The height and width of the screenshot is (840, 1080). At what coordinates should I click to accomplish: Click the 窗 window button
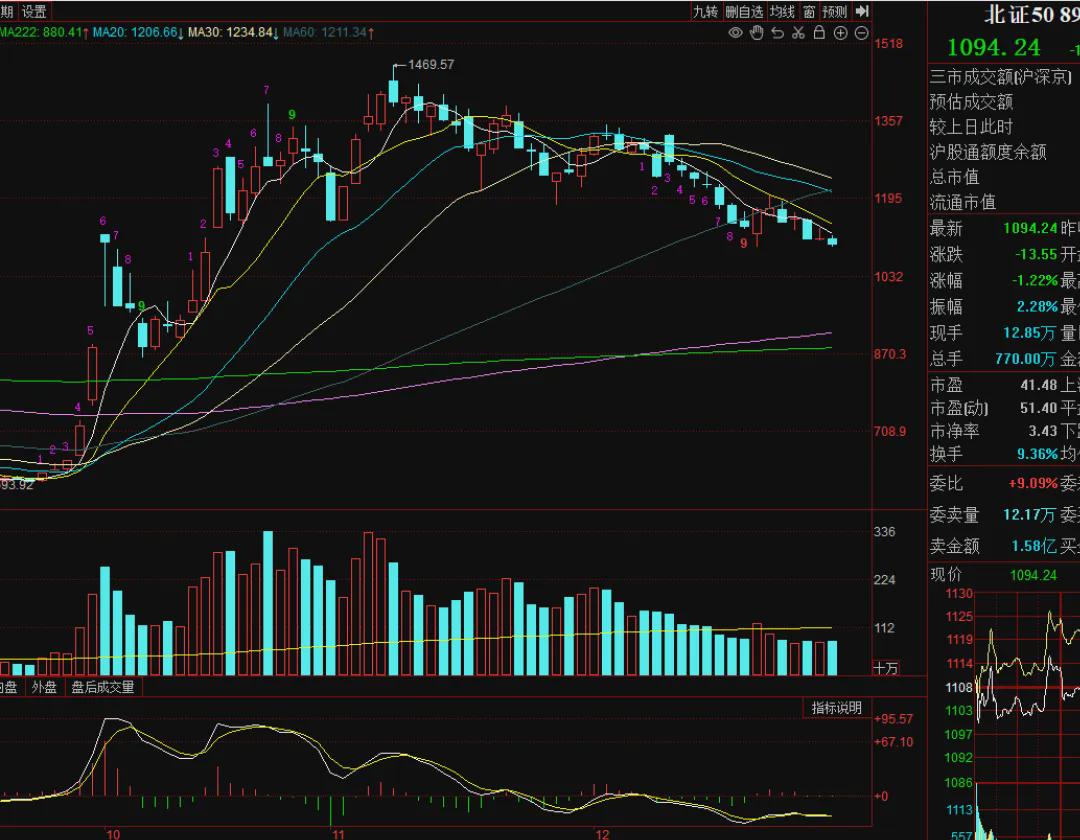coord(809,11)
